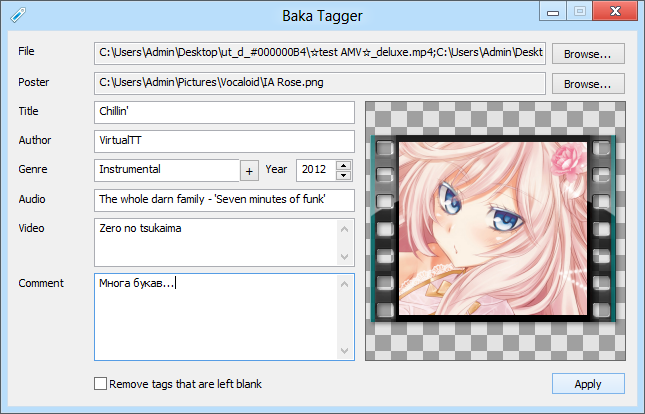Click the Video box scroll up arrow
This screenshot has height=414, width=645.
pyautogui.click(x=345, y=229)
